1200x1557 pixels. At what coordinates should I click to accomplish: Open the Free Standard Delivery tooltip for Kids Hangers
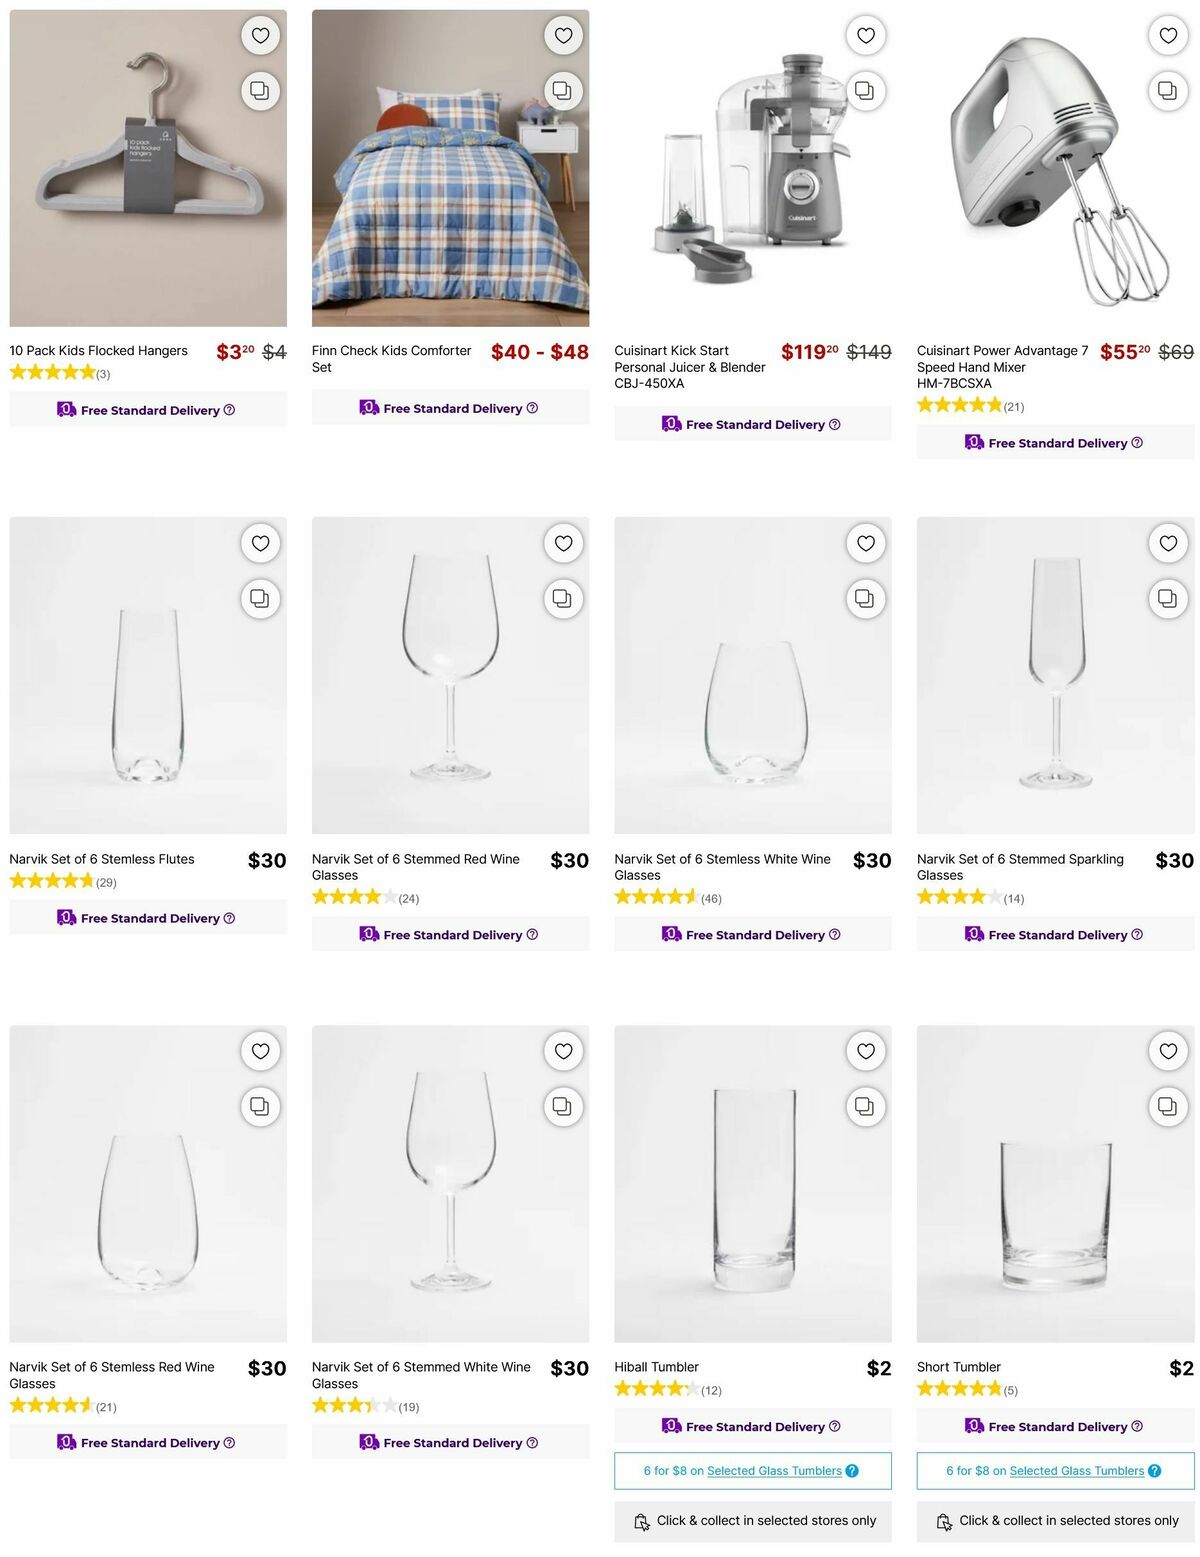click(x=229, y=409)
